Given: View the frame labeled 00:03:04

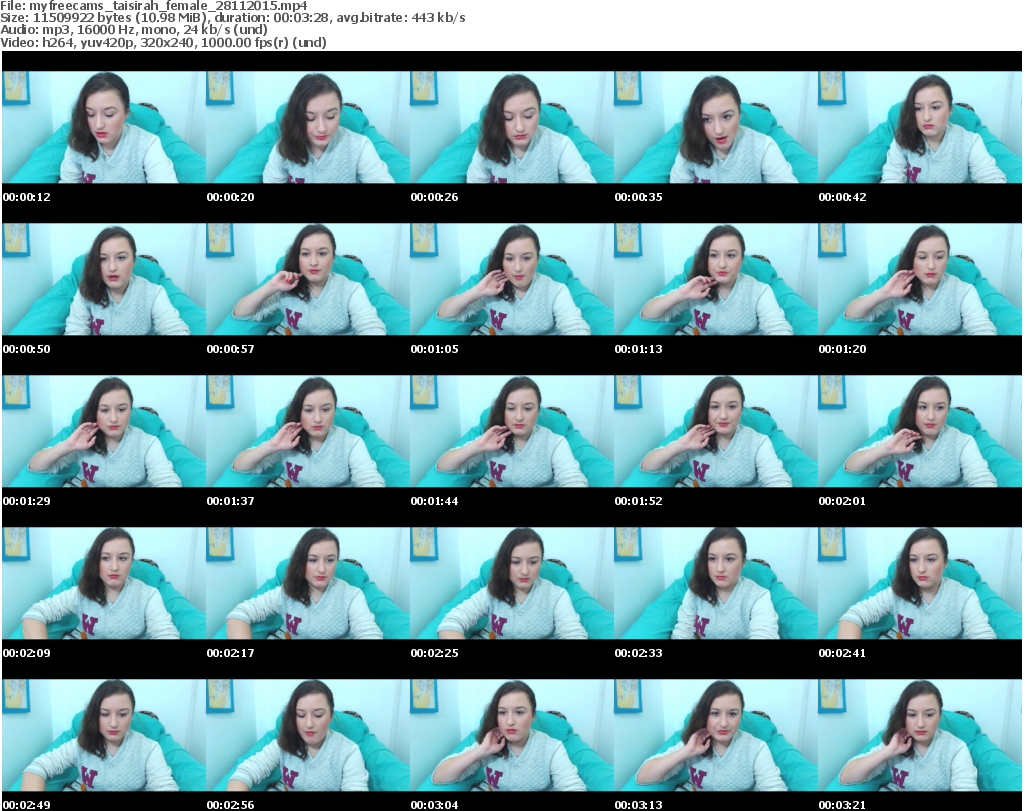Looking at the screenshot, I should click(512, 735).
